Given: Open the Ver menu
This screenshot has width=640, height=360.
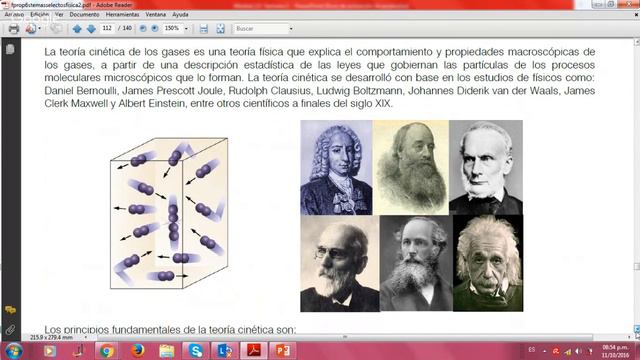Looking at the screenshot, I should click(x=60, y=14).
